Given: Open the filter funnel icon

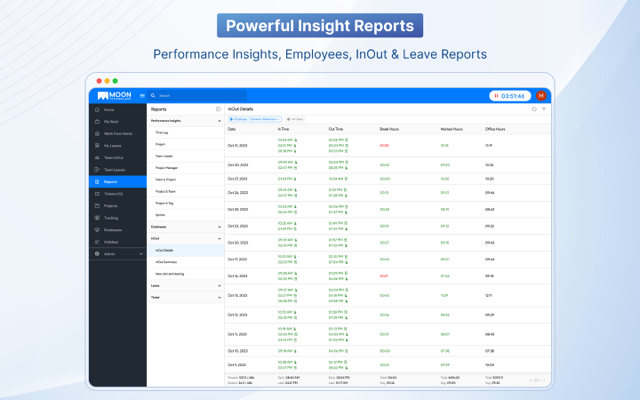Looking at the screenshot, I should (x=544, y=109).
